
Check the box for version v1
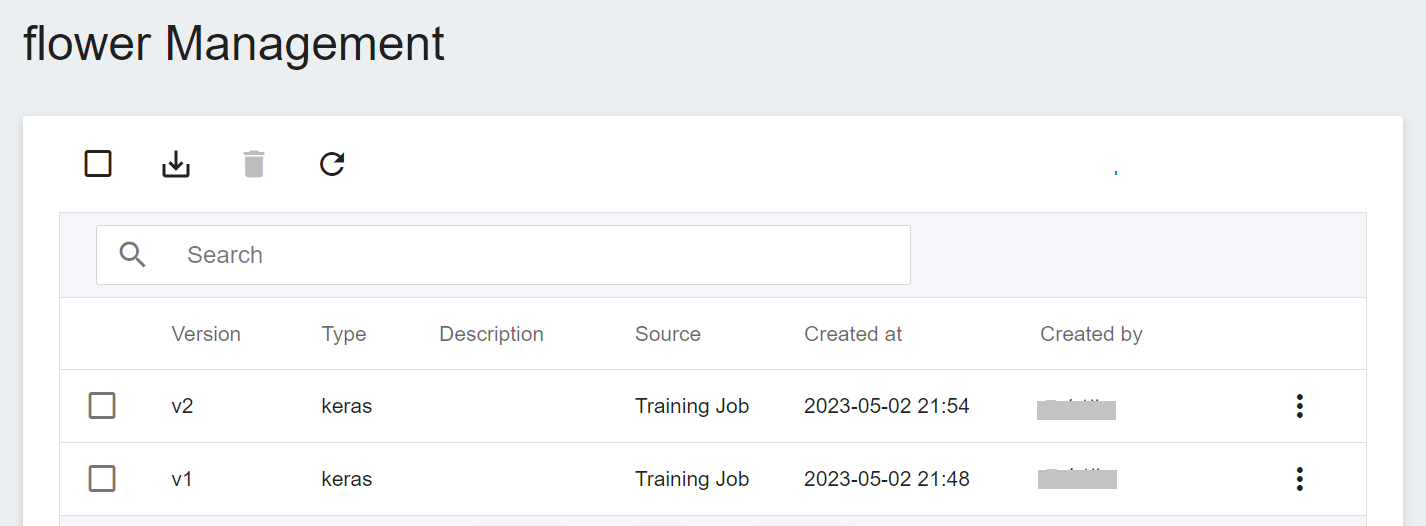click(102, 479)
